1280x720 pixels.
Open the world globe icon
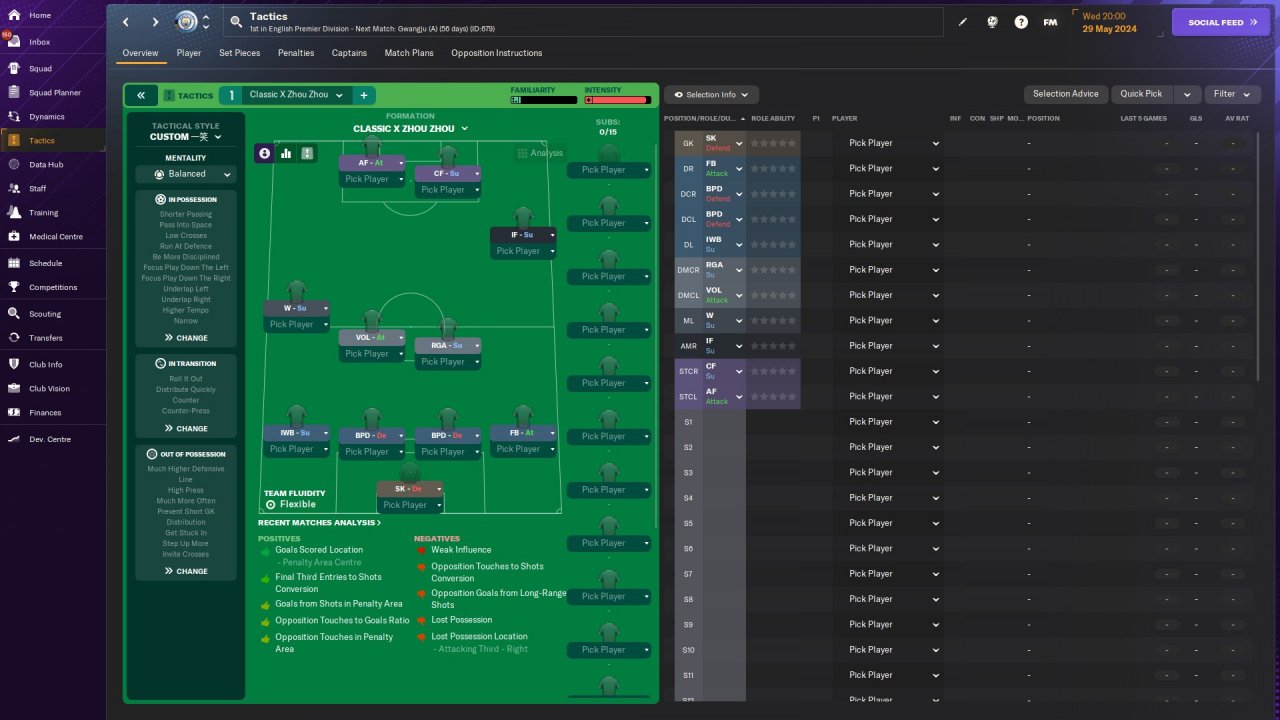click(992, 22)
